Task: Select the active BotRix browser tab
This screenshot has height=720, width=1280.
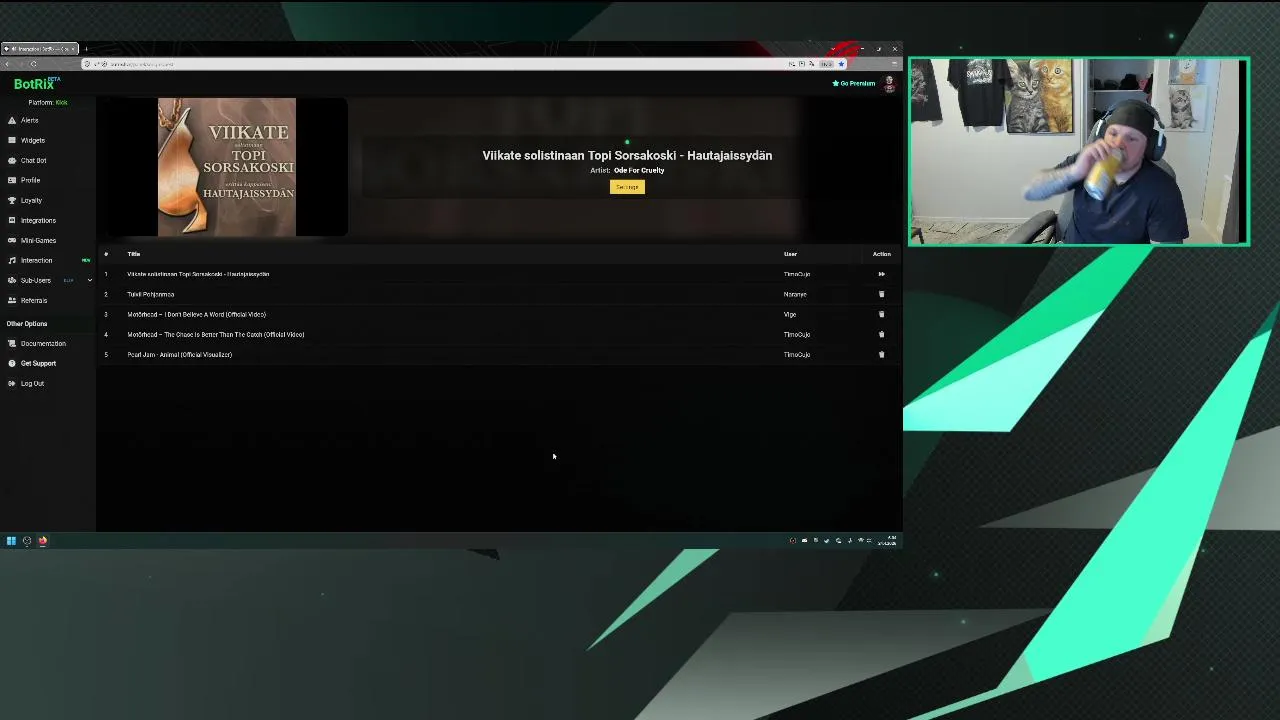Action: pos(40,48)
